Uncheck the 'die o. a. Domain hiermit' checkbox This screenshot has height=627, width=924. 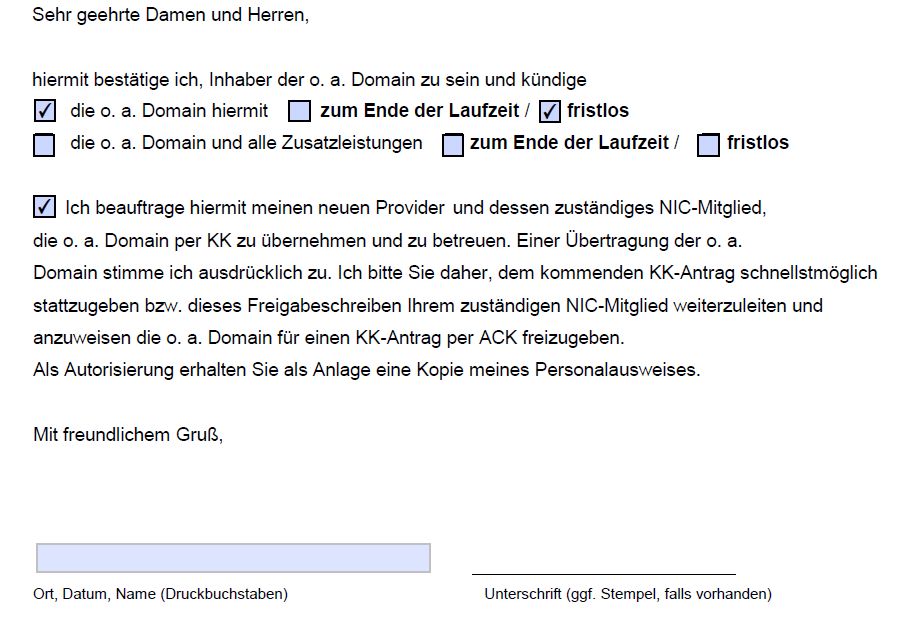pos(45,111)
